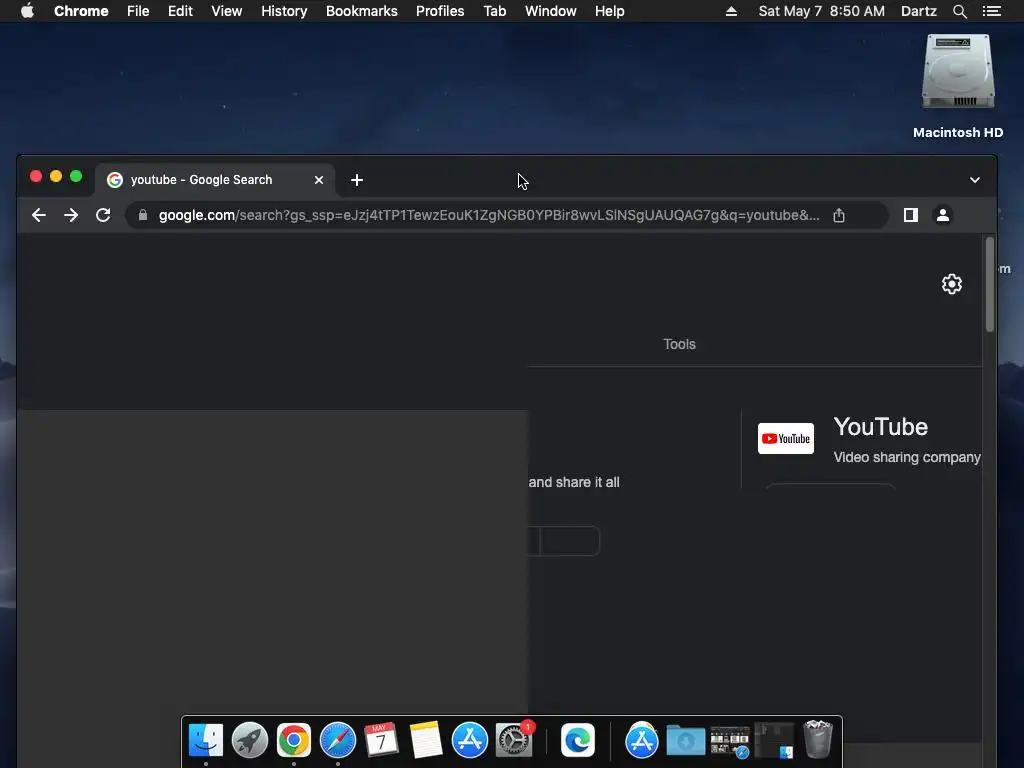Click the "Video sharing company" subtitle
Viewport: 1024px width, 768px height.
(x=906, y=457)
